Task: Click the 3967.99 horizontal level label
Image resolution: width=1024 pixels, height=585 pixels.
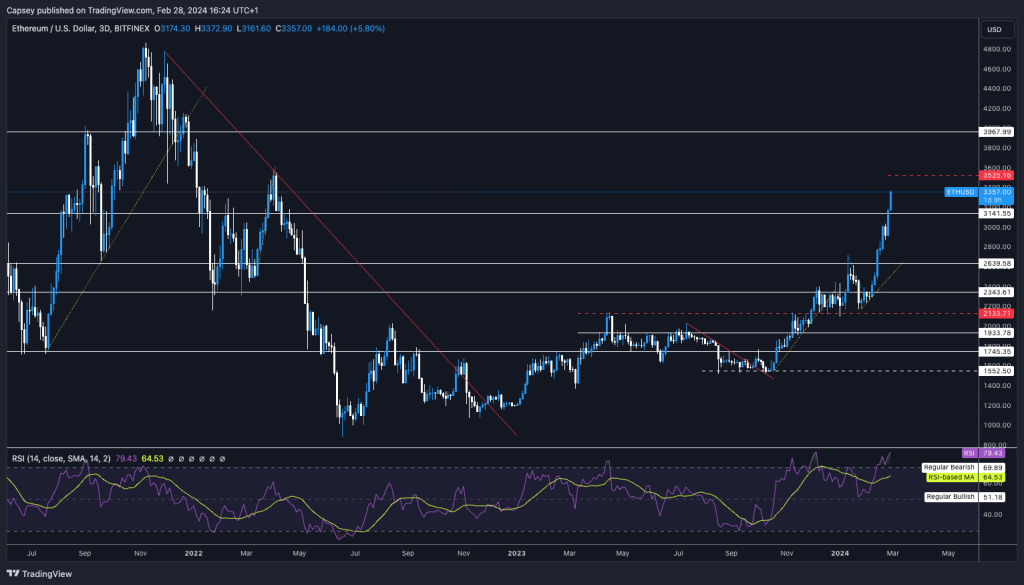Action: pyautogui.click(x=998, y=131)
